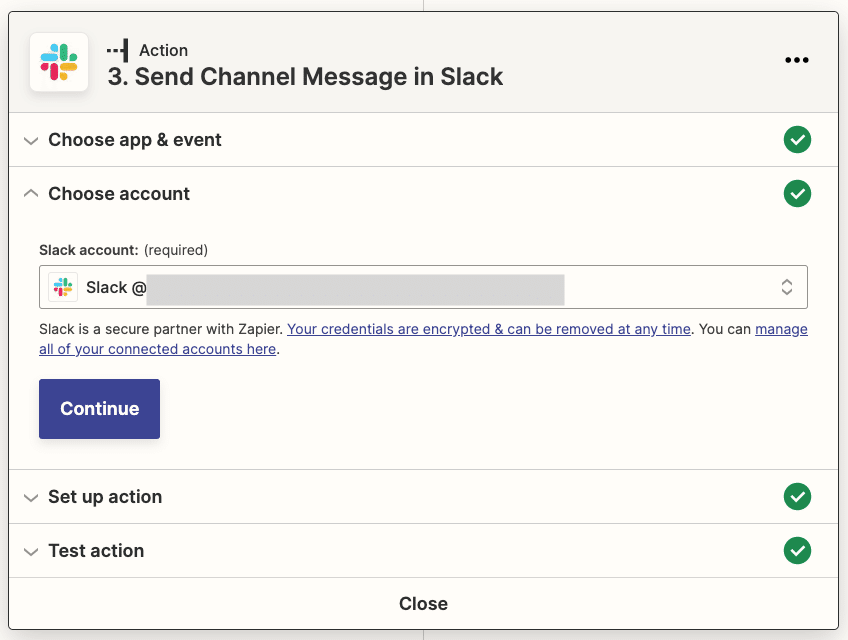The height and width of the screenshot is (640, 848).
Task: Click the up-down arrows in Slack account field
Action: 787,287
